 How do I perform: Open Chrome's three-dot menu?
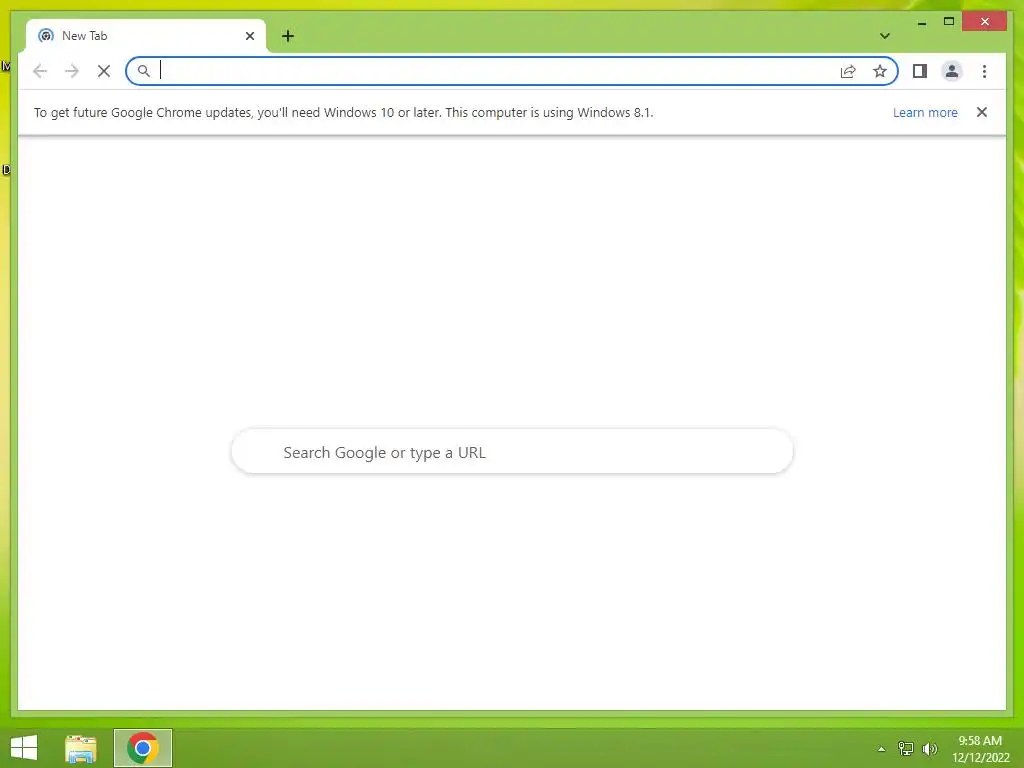984,71
